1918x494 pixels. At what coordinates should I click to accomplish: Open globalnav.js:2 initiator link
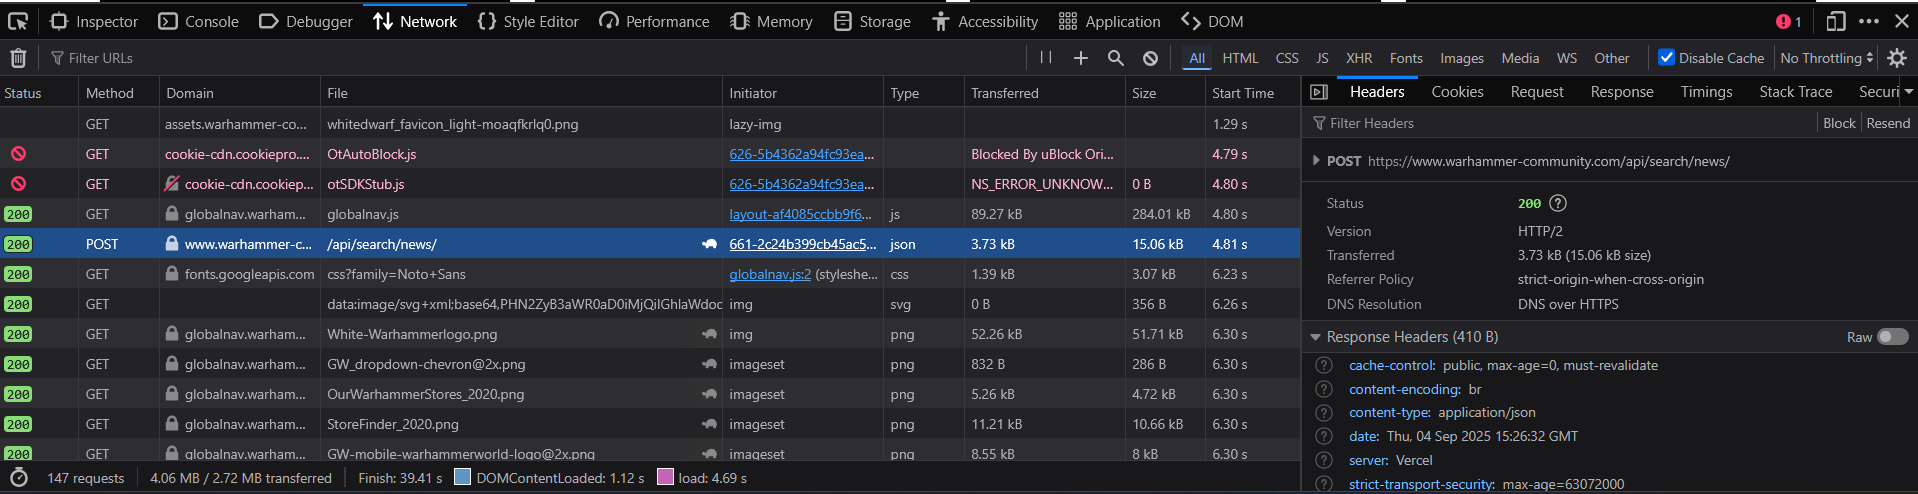pos(770,274)
